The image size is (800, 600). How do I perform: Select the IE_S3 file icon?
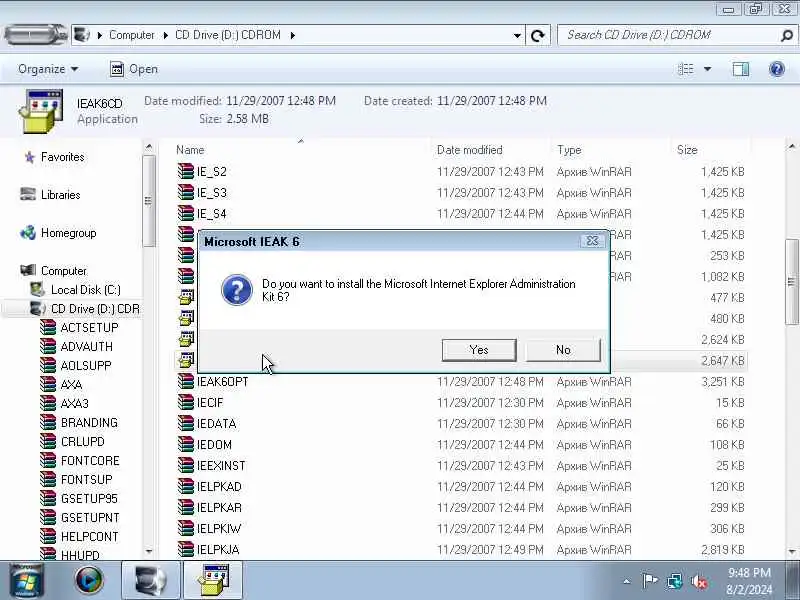[x=186, y=192]
